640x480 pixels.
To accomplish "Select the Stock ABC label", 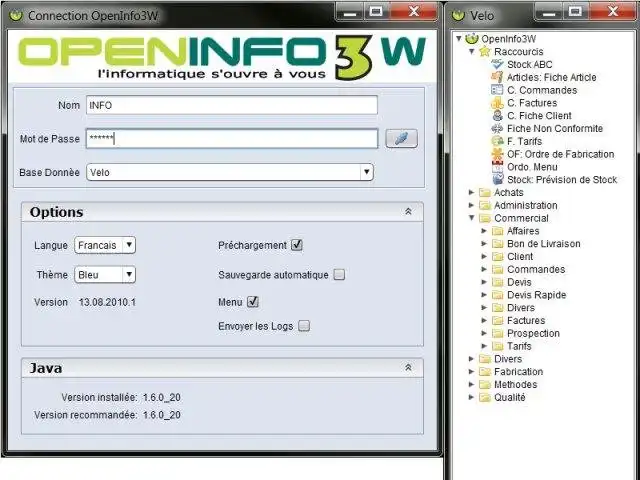I will click(x=529, y=64).
